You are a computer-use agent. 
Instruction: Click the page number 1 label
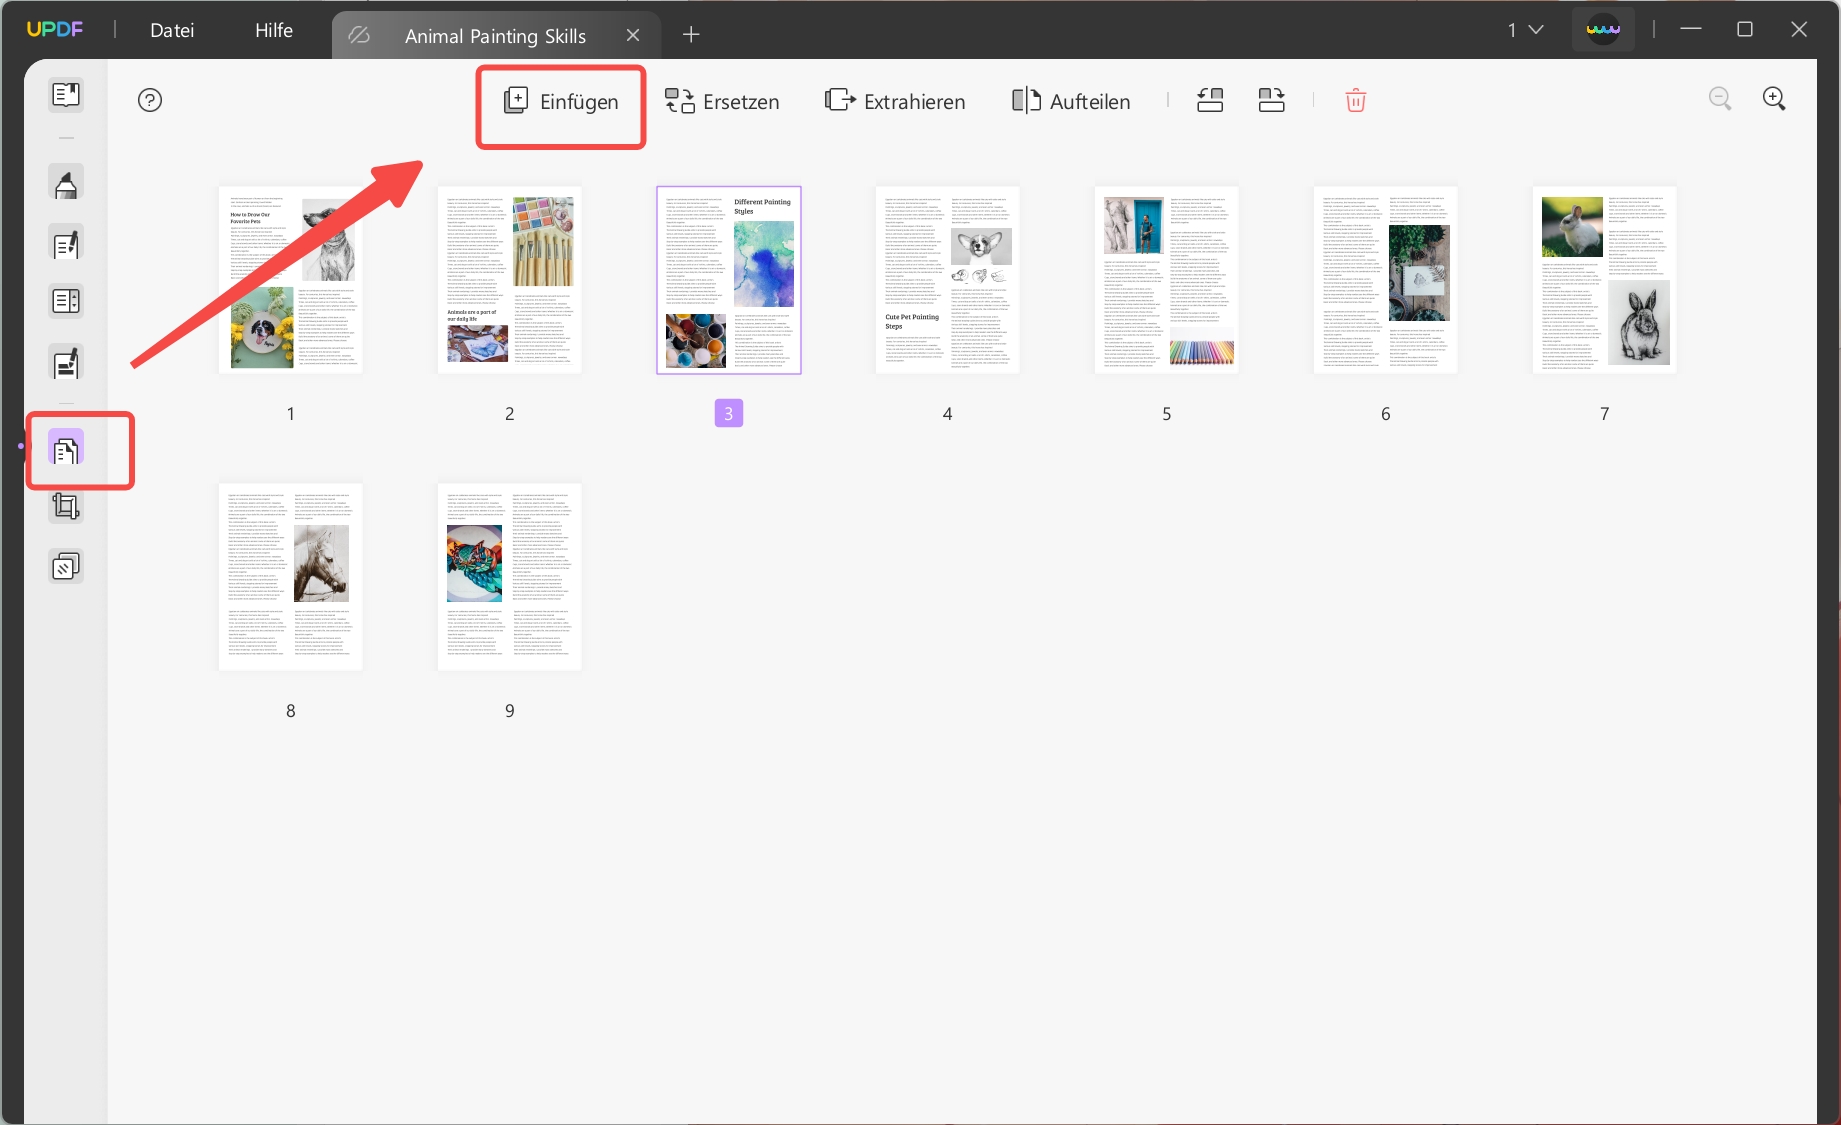[x=291, y=413]
